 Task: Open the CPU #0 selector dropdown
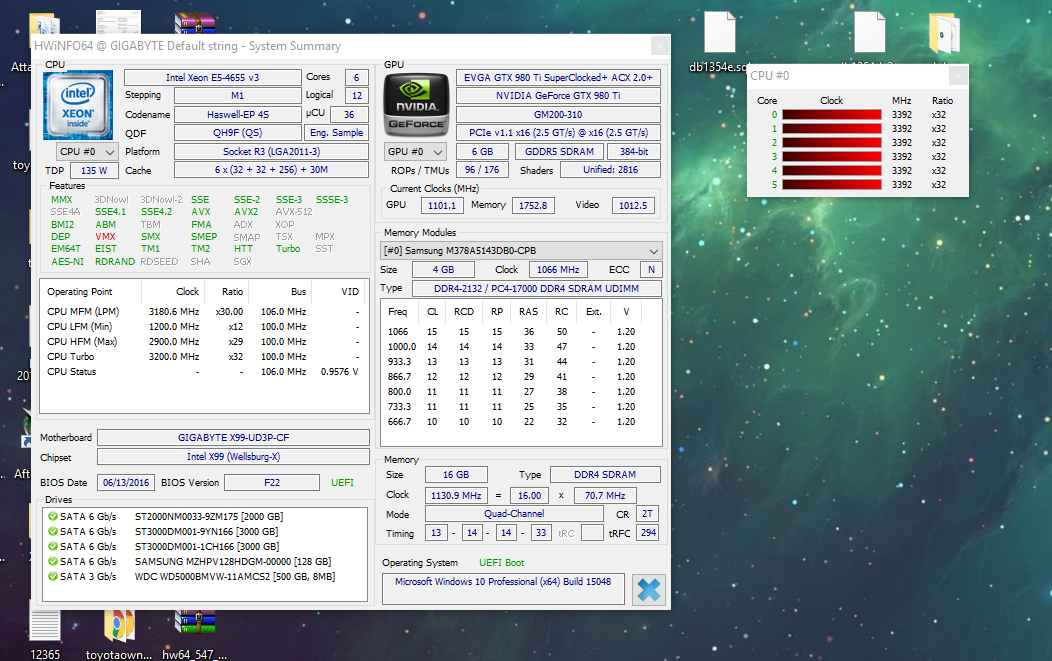pyautogui.click(x=87, y=152)
